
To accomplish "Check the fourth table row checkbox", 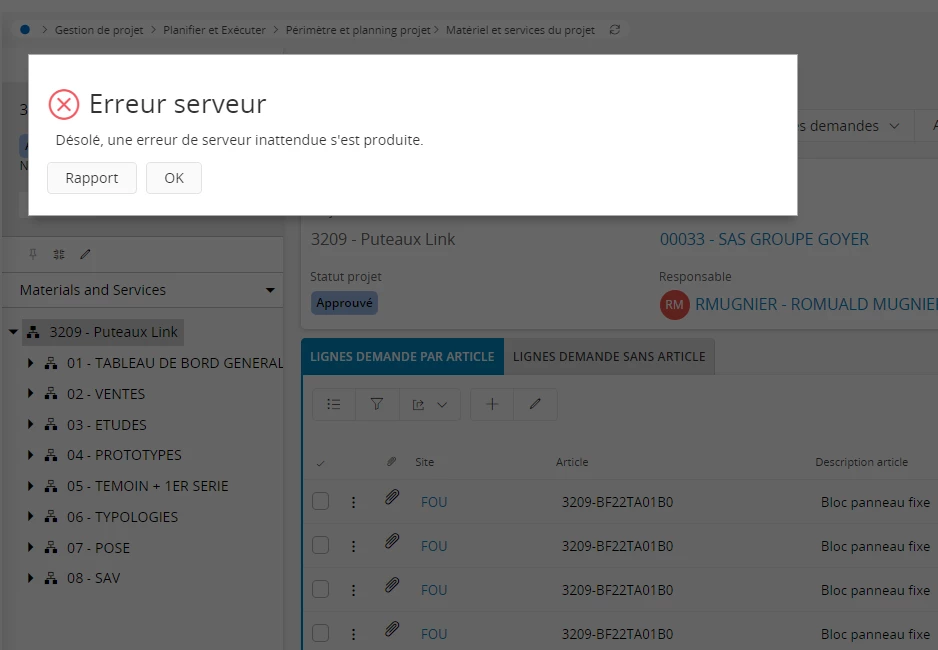I will click(321, 633).
